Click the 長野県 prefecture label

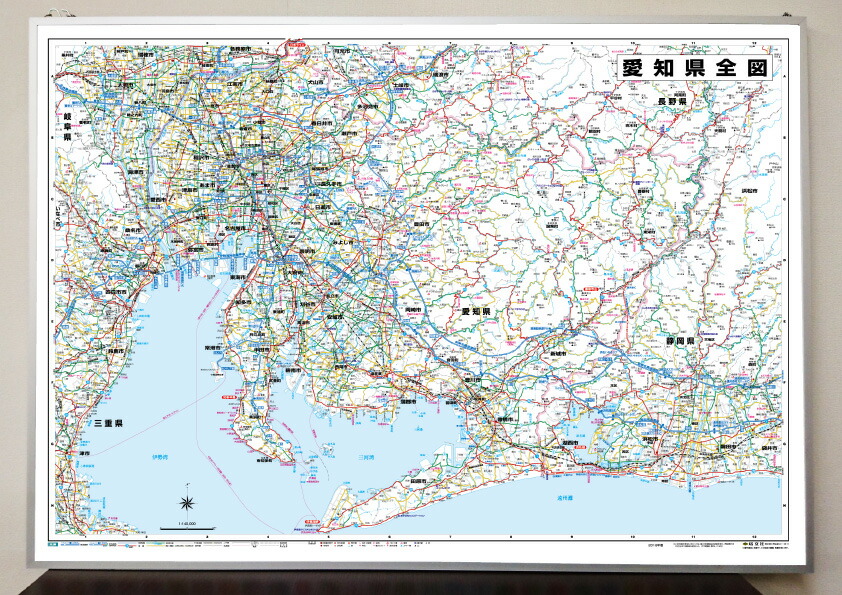pos(670,102)
